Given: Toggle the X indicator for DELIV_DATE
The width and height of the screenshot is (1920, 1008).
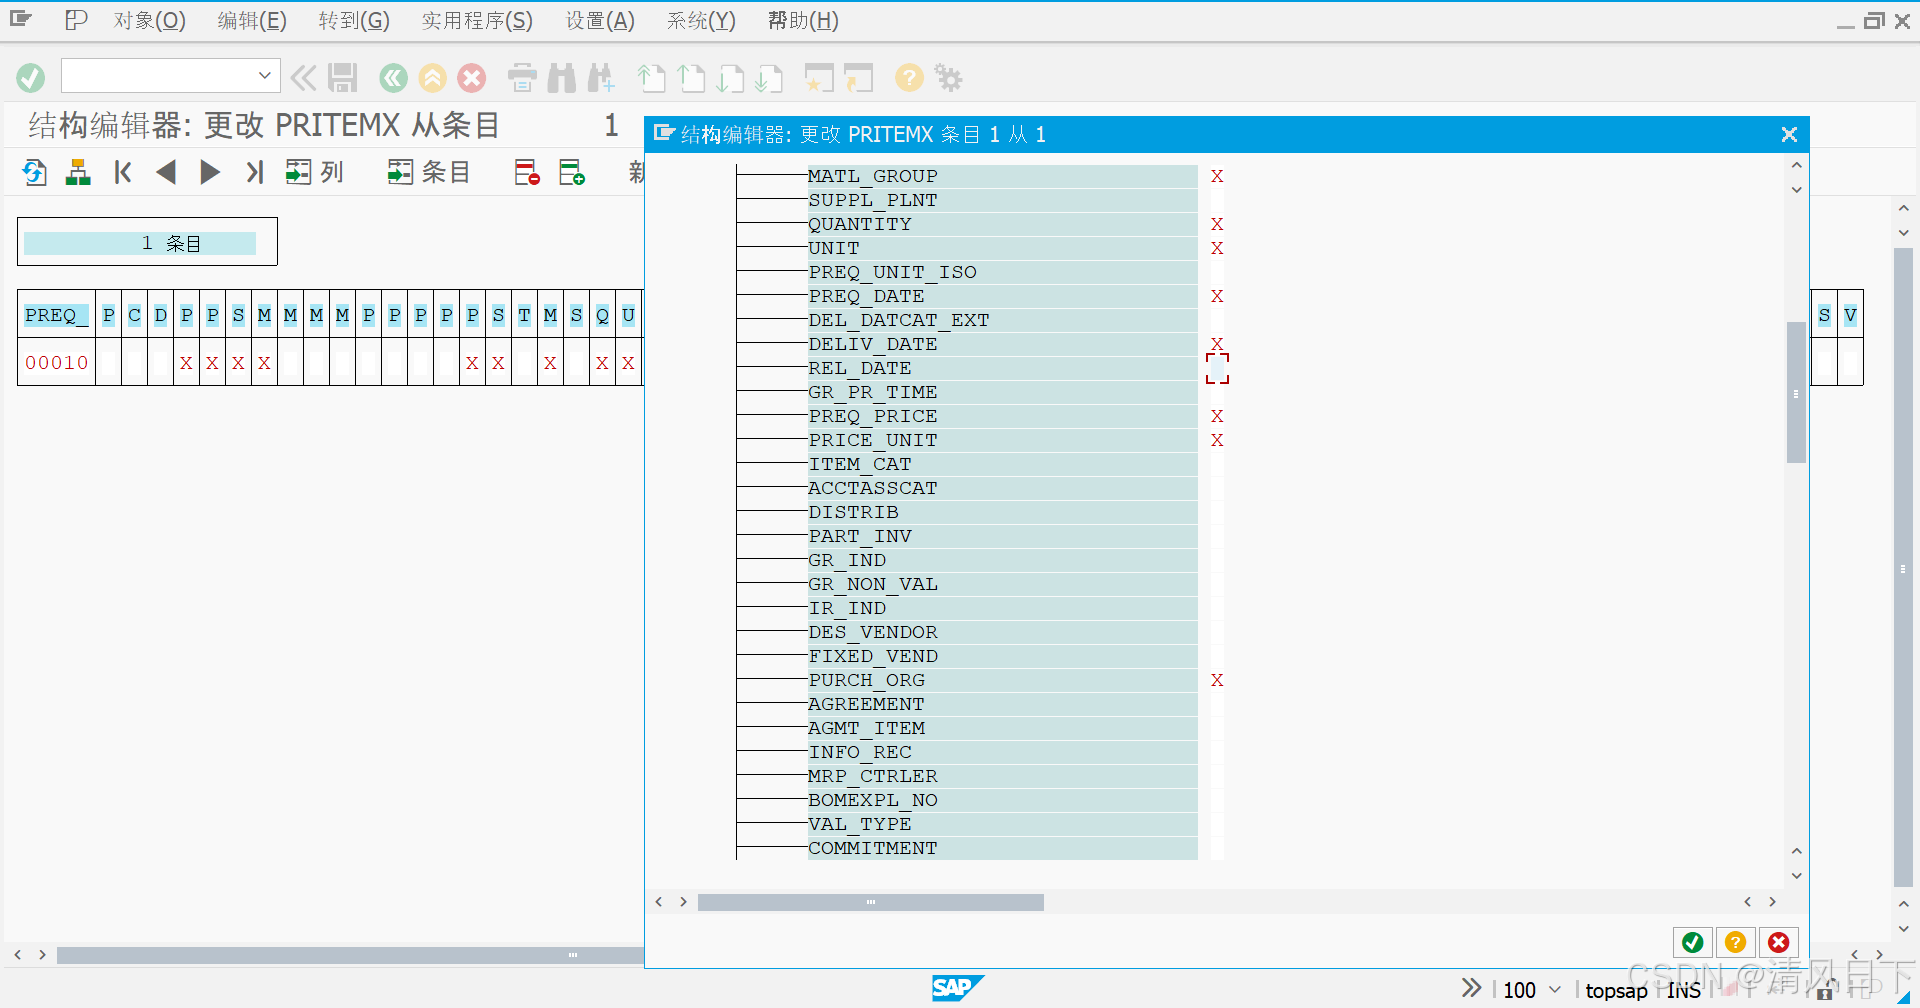Looking at the screenshot, I should click(x=1217, y=344).
